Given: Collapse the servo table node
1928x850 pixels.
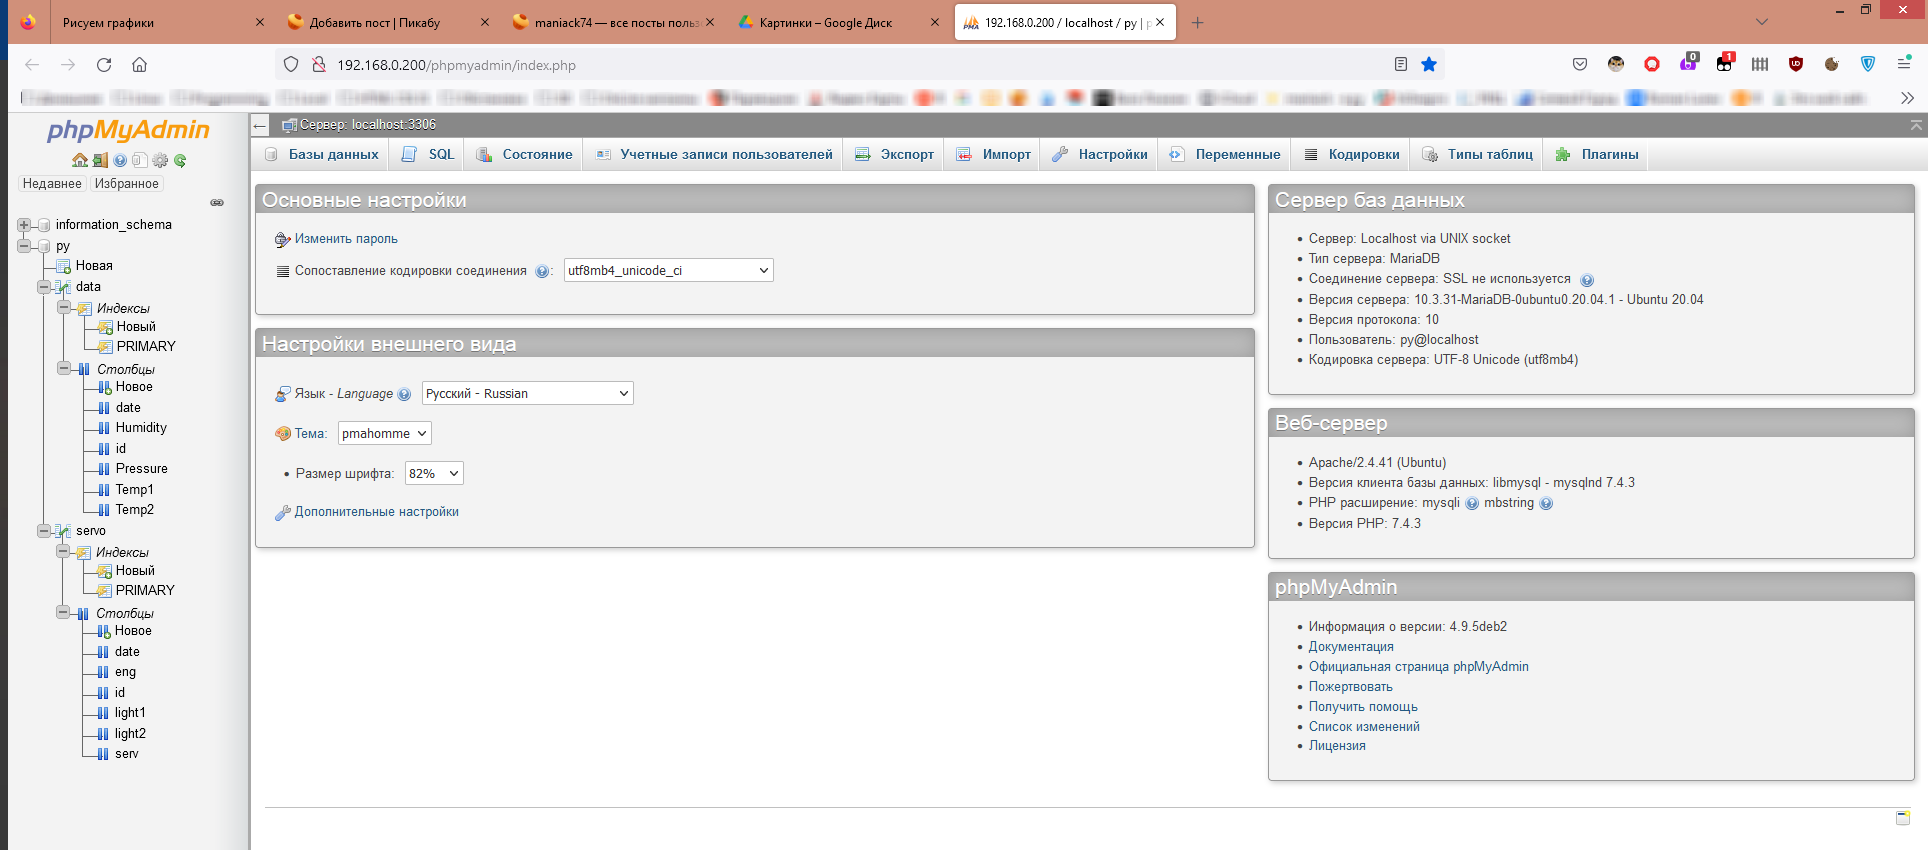Looking at the screenshot, I should 44,531.
